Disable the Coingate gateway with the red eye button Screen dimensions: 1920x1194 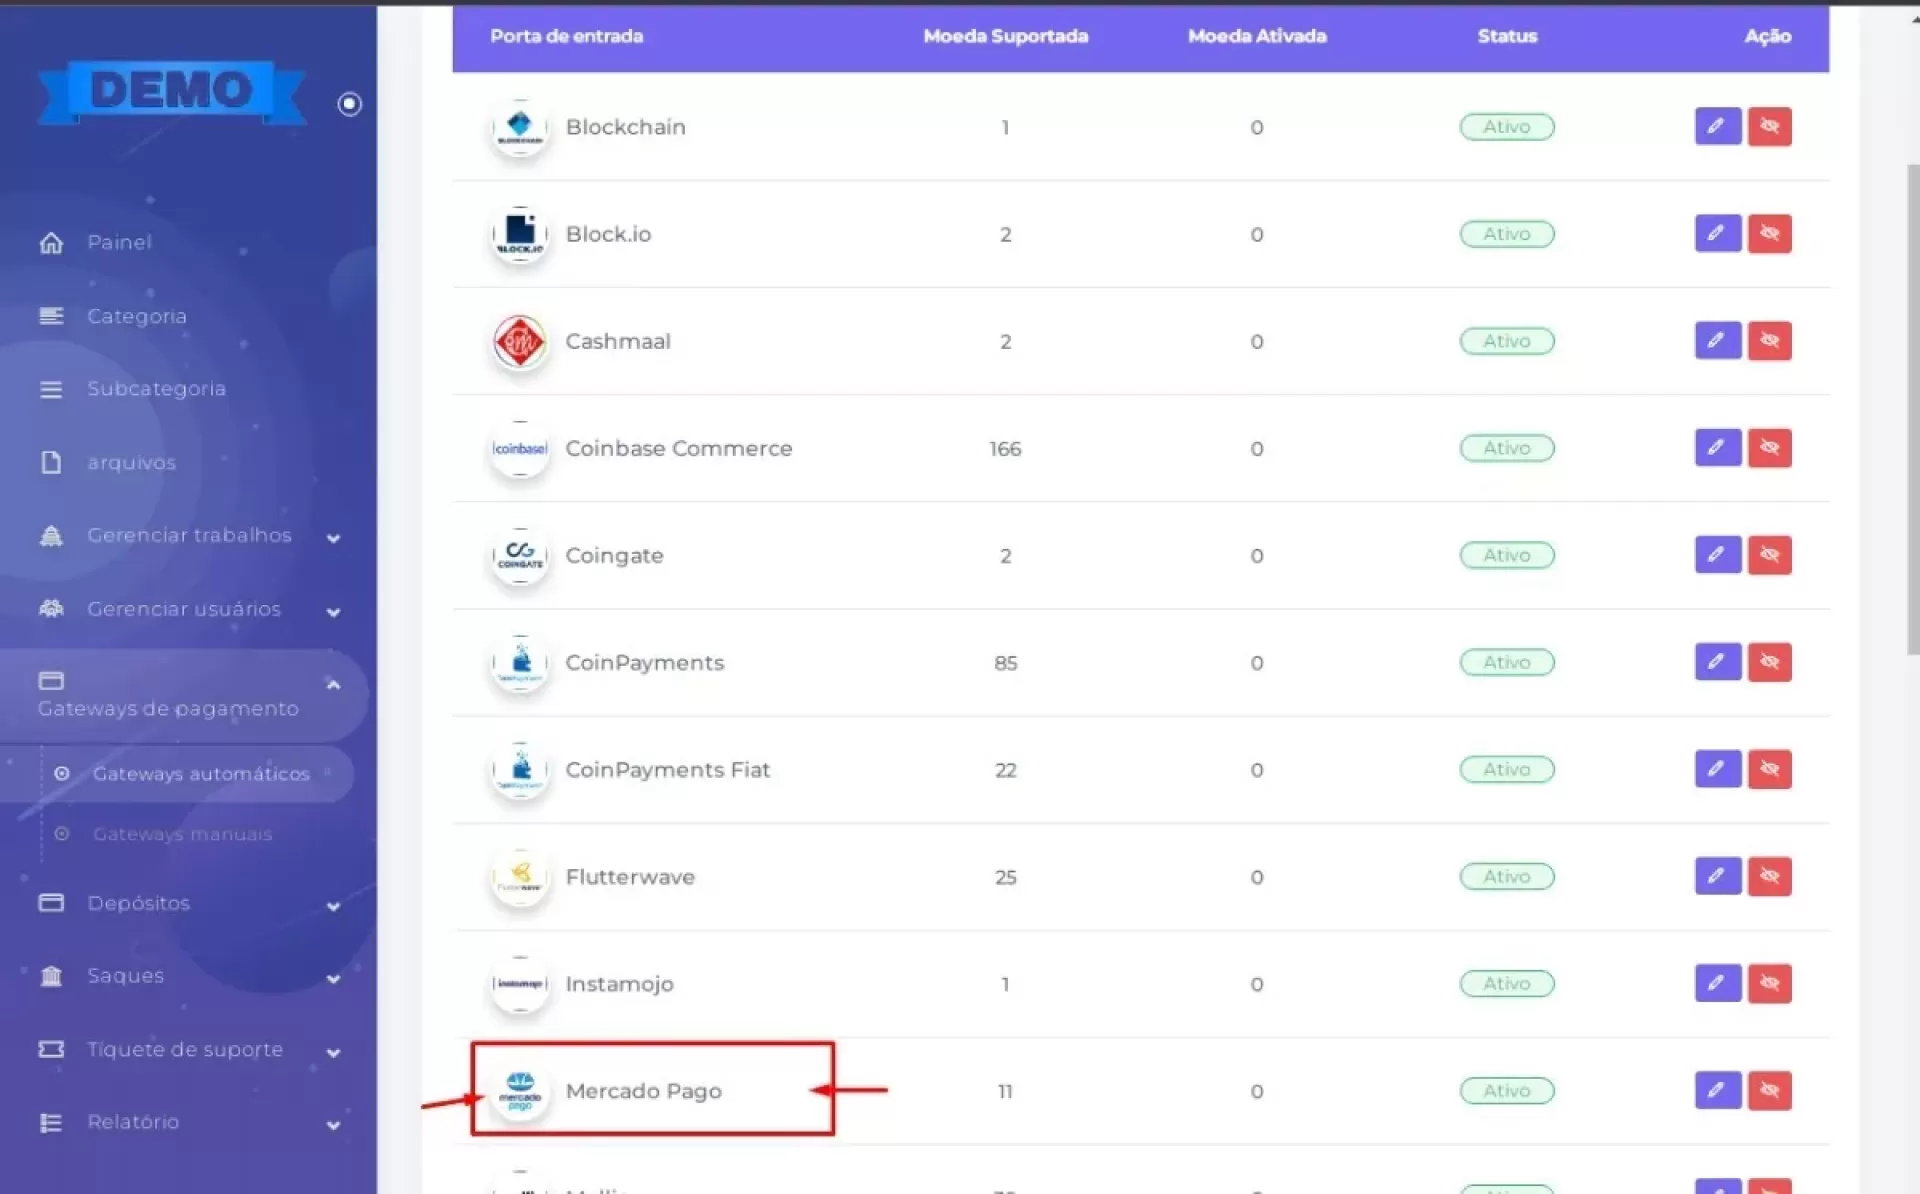[1769, 555]
